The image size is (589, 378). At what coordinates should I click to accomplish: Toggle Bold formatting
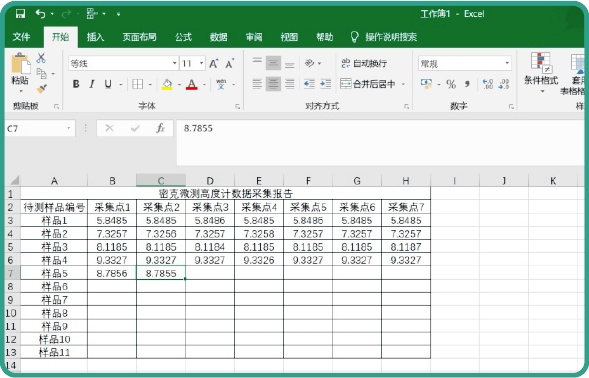point(76,84)
